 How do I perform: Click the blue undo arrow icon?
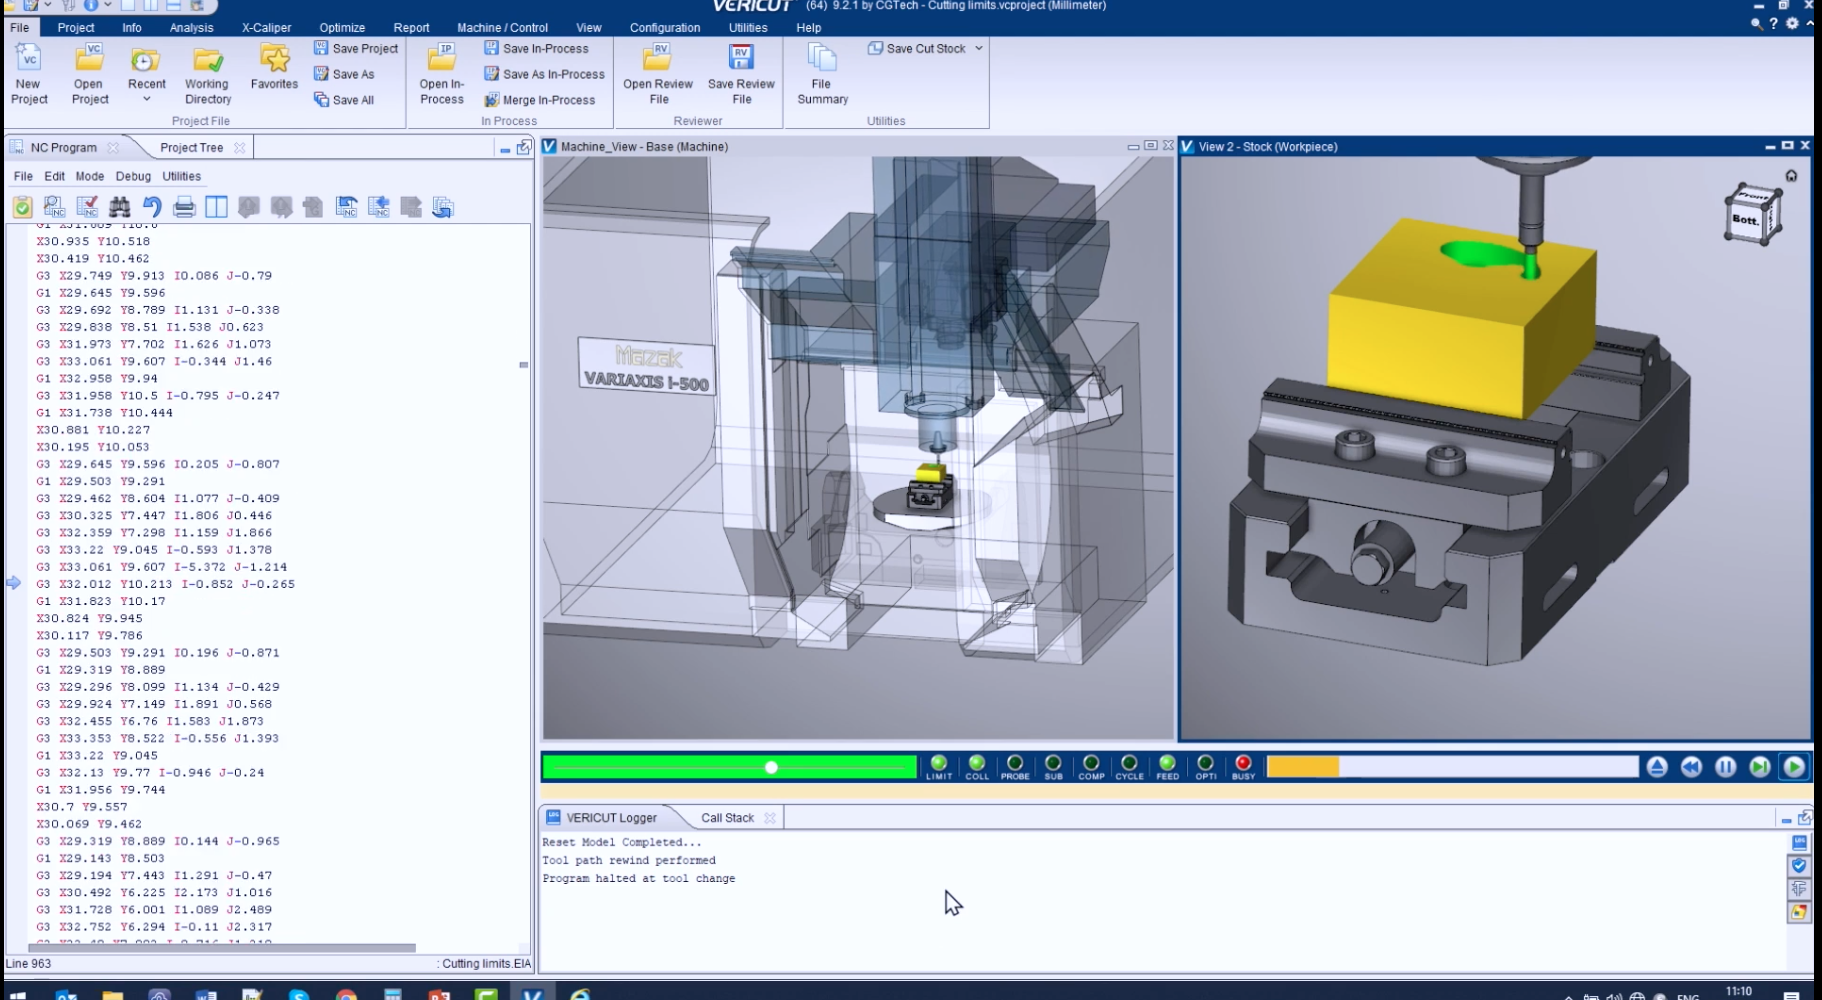coord(152,207)
